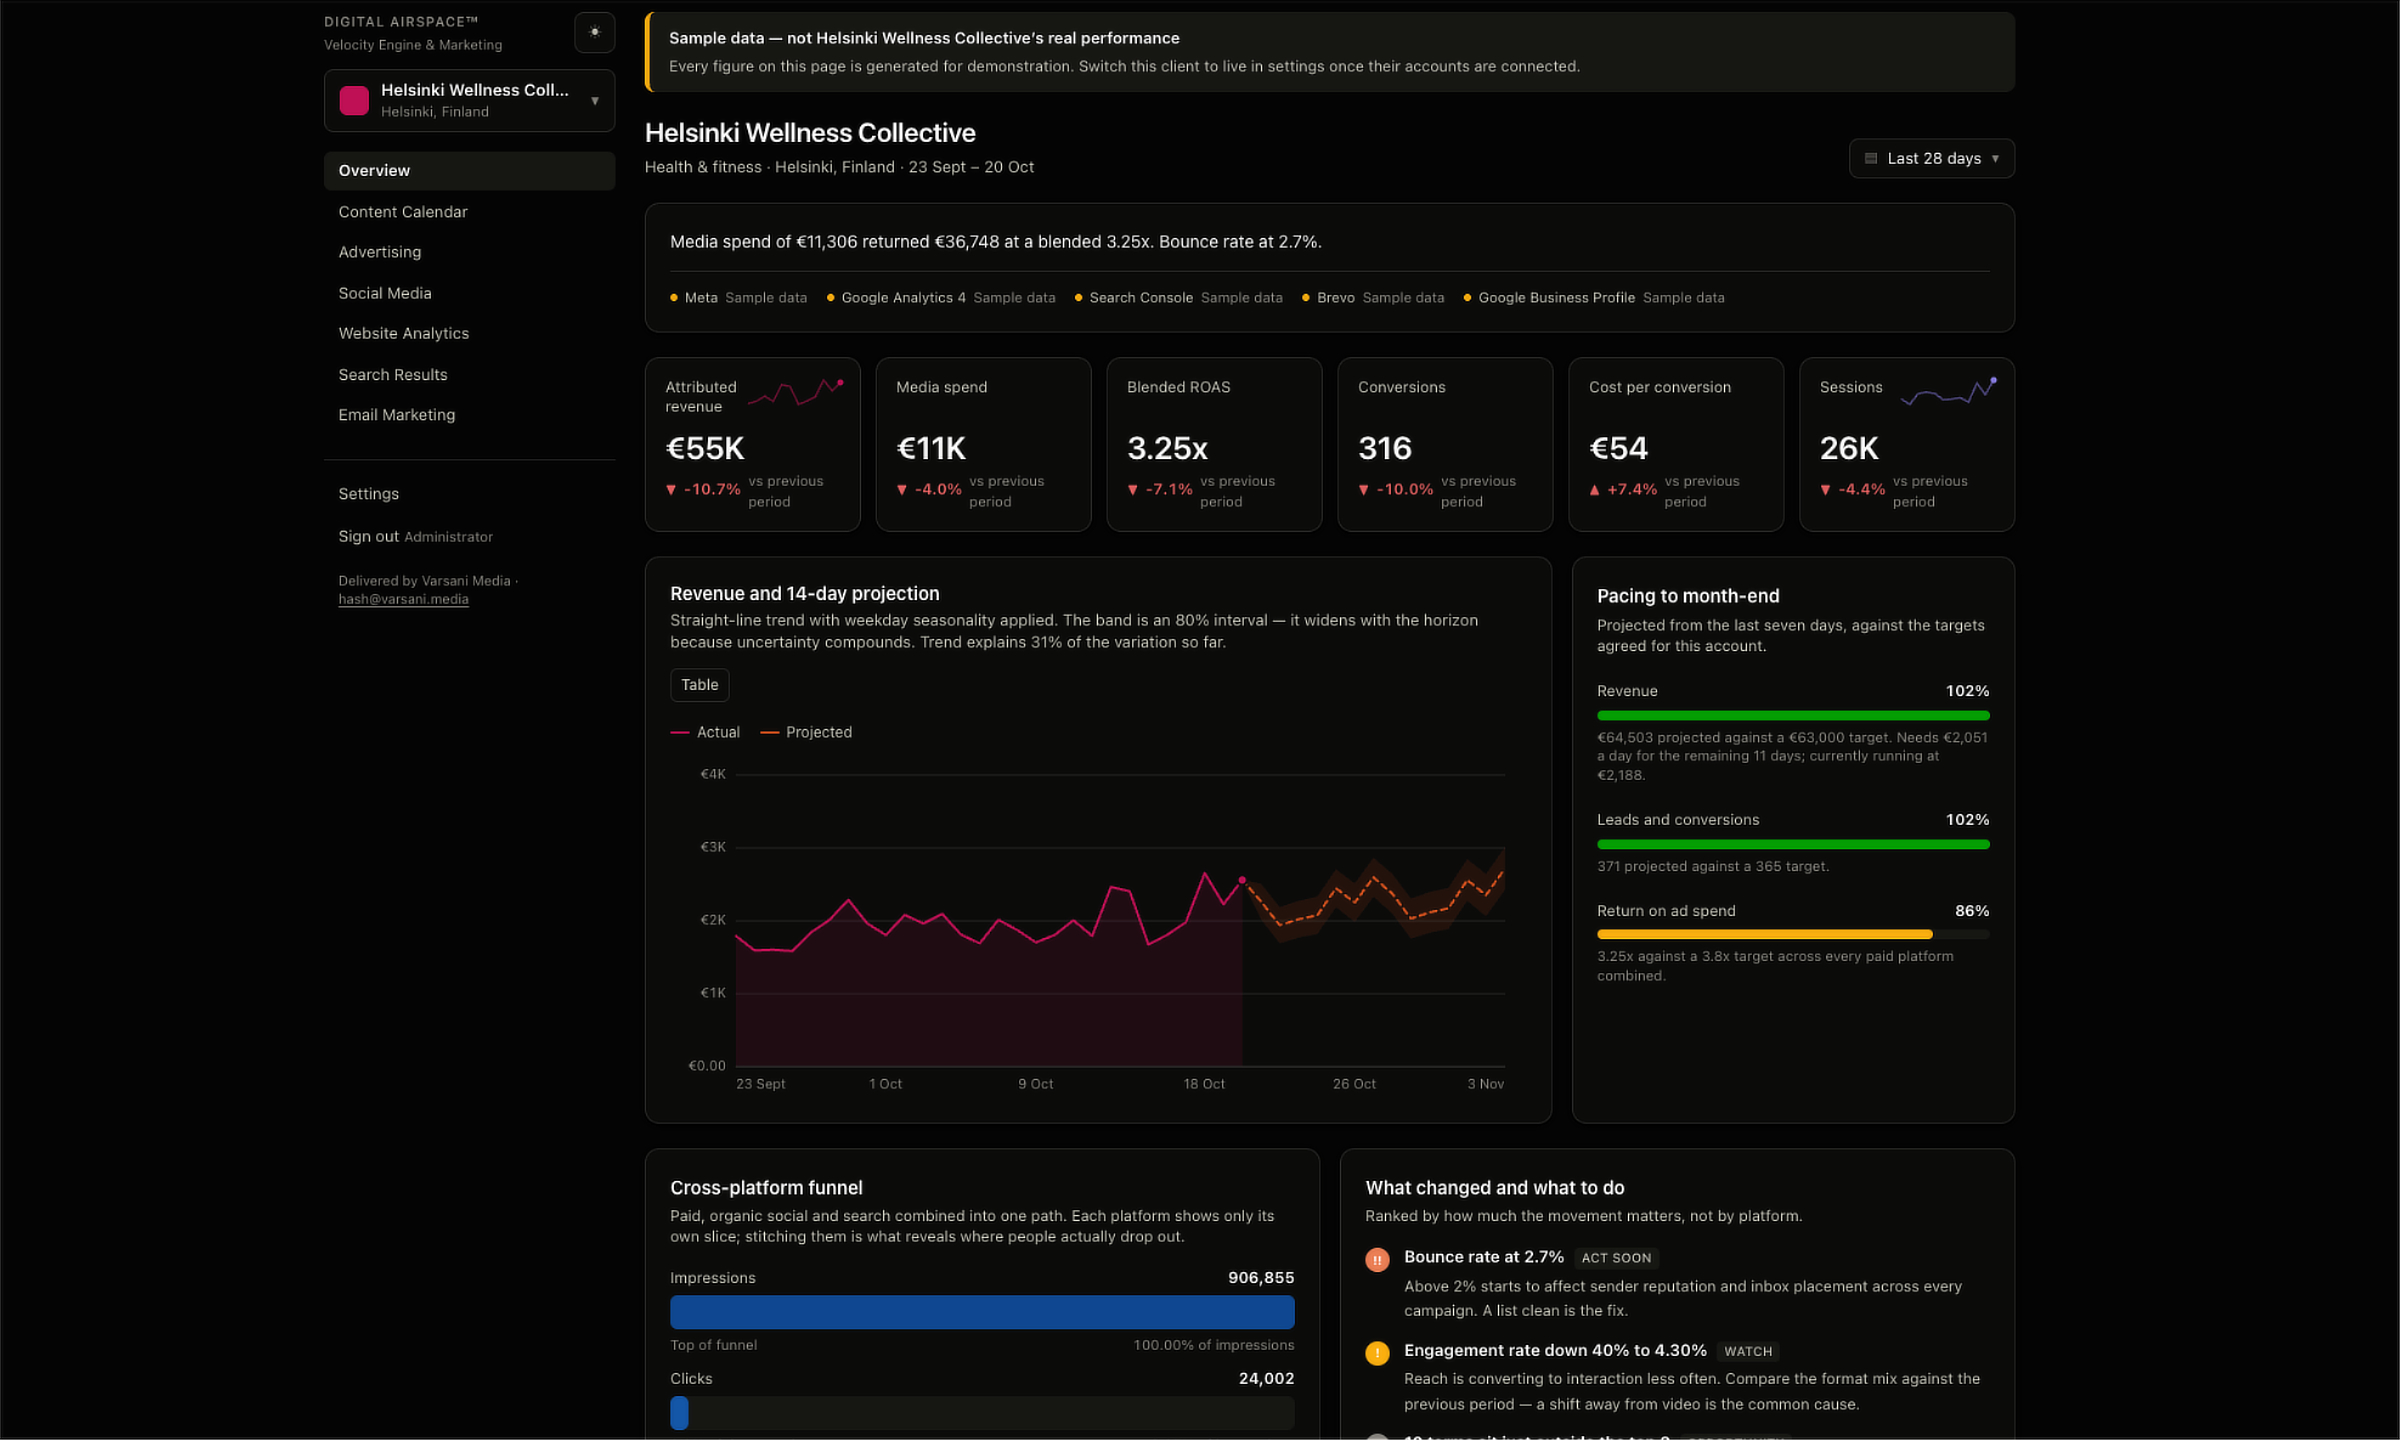Click the down arrow beside -4.4% sessions
Viewport: 2400px width, 1440px height.
(1826, 490)
